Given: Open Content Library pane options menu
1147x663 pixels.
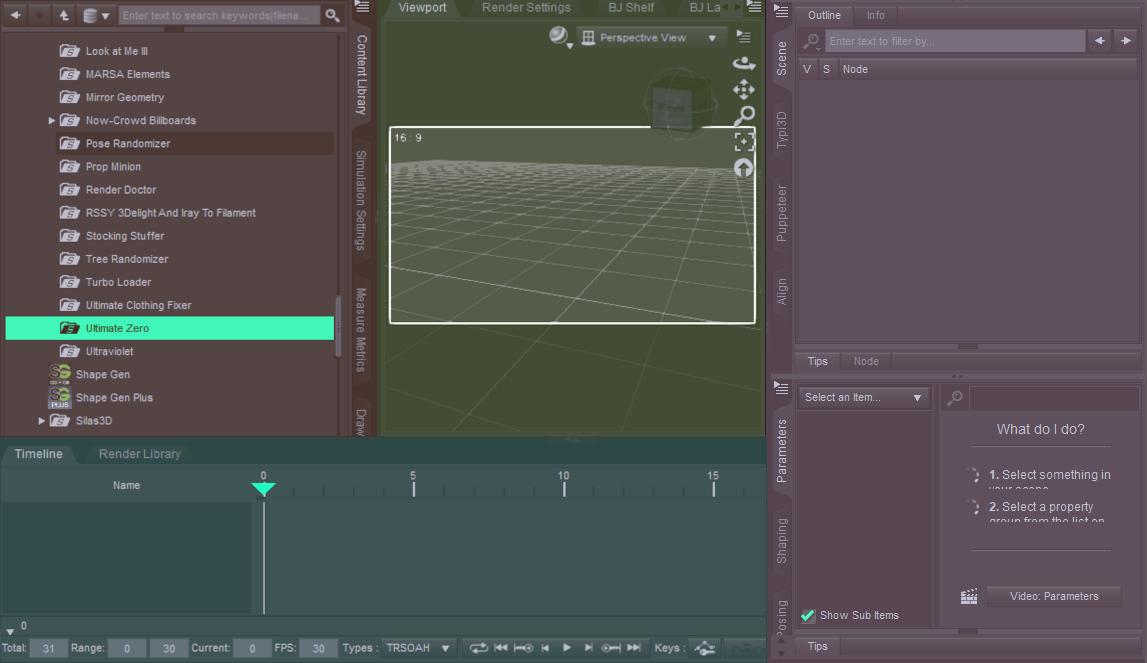Looking at the screenshot, I should coord(361,7).
